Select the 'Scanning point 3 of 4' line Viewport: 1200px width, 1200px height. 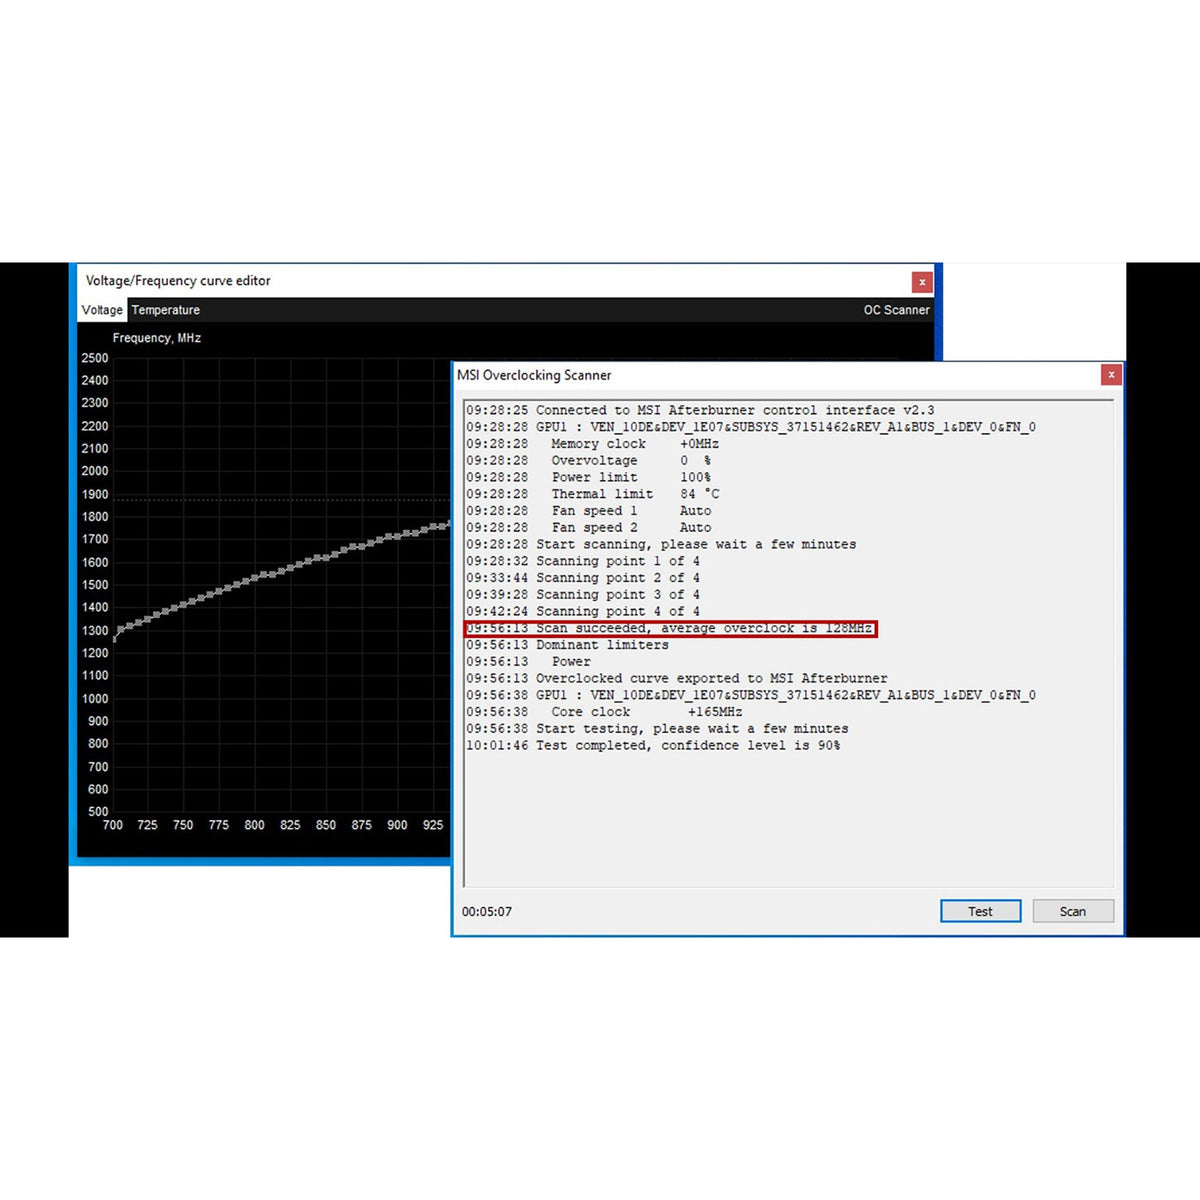point(583,595)
